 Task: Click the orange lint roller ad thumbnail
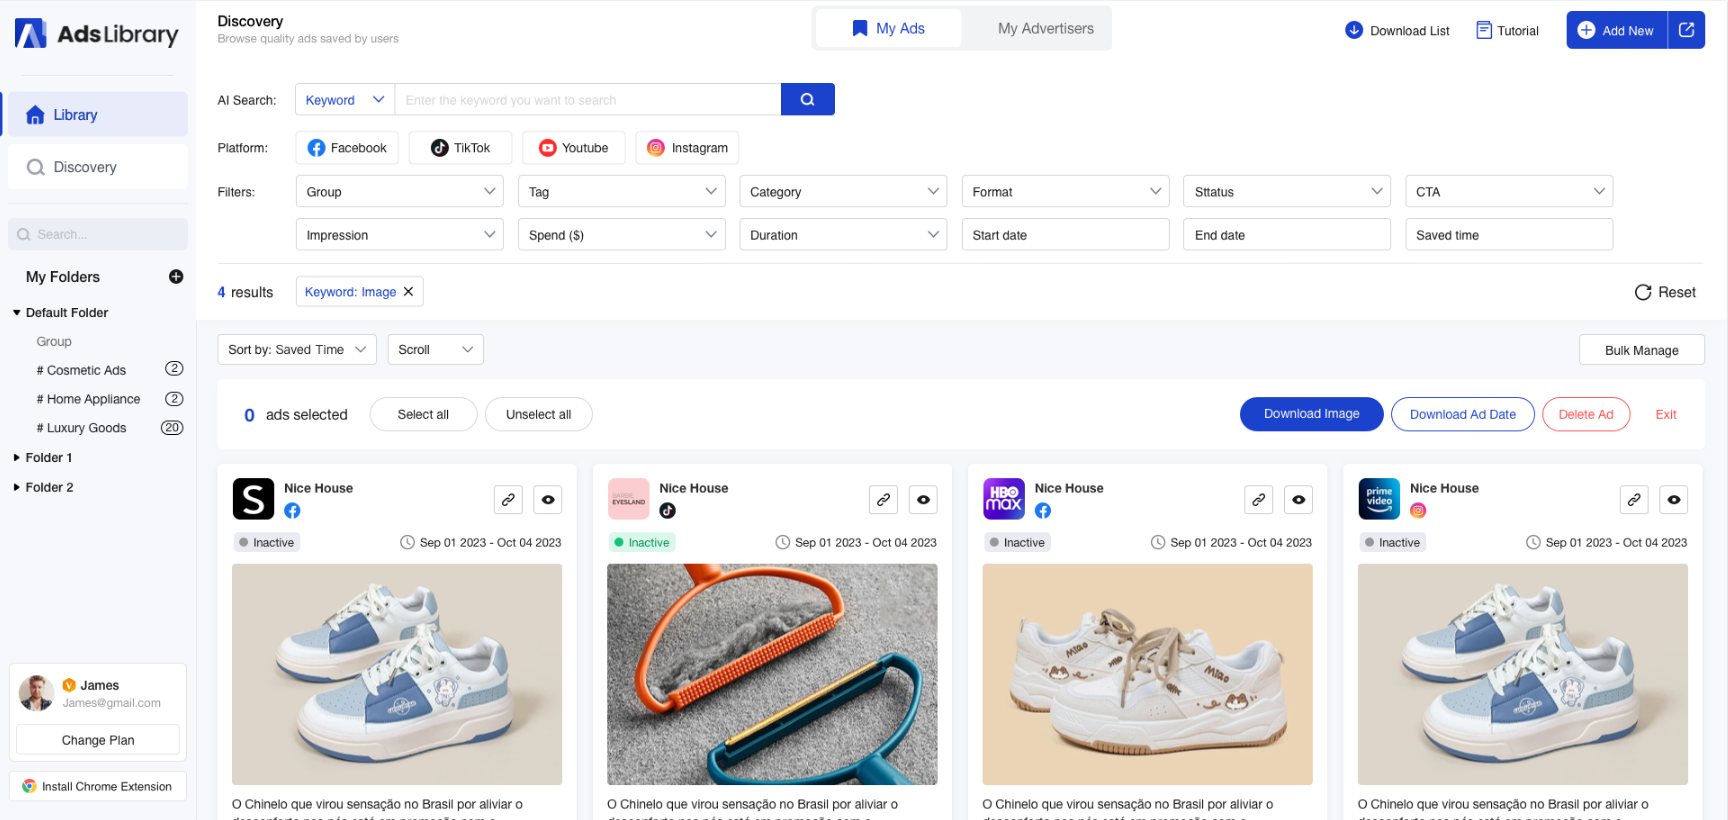(x=772, y=674)
